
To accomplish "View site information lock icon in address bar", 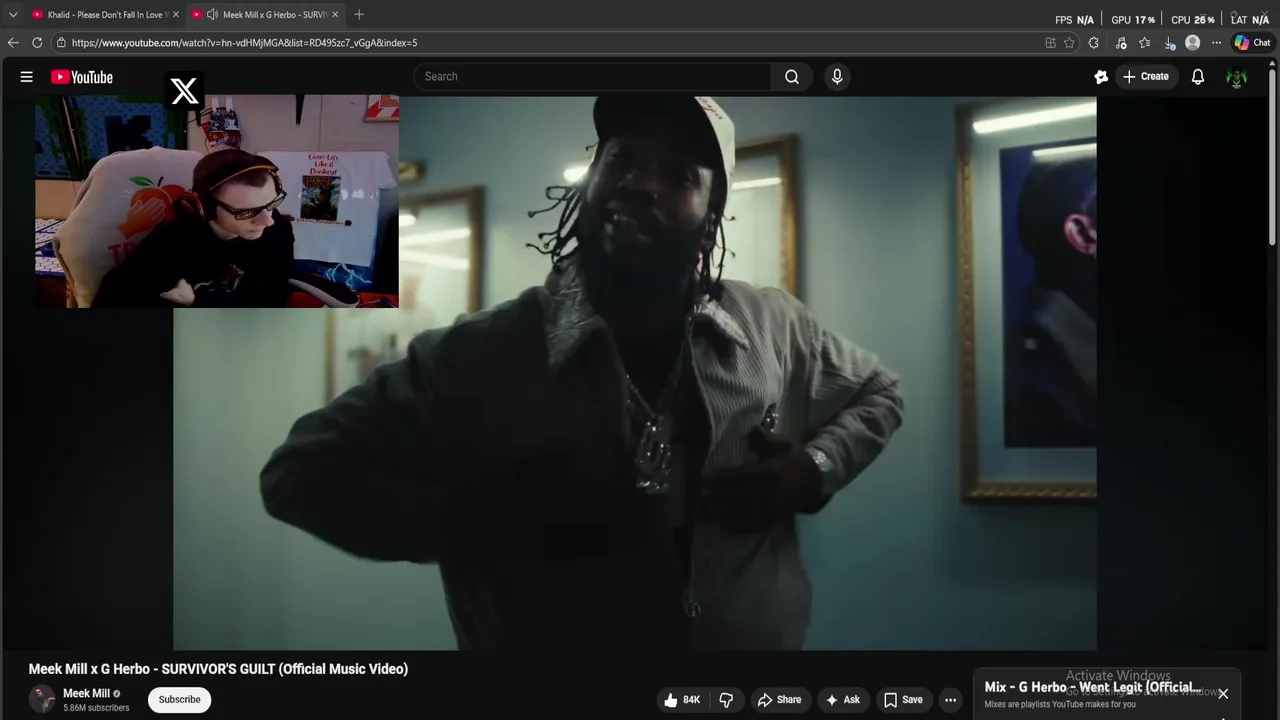I will [61, 43].
